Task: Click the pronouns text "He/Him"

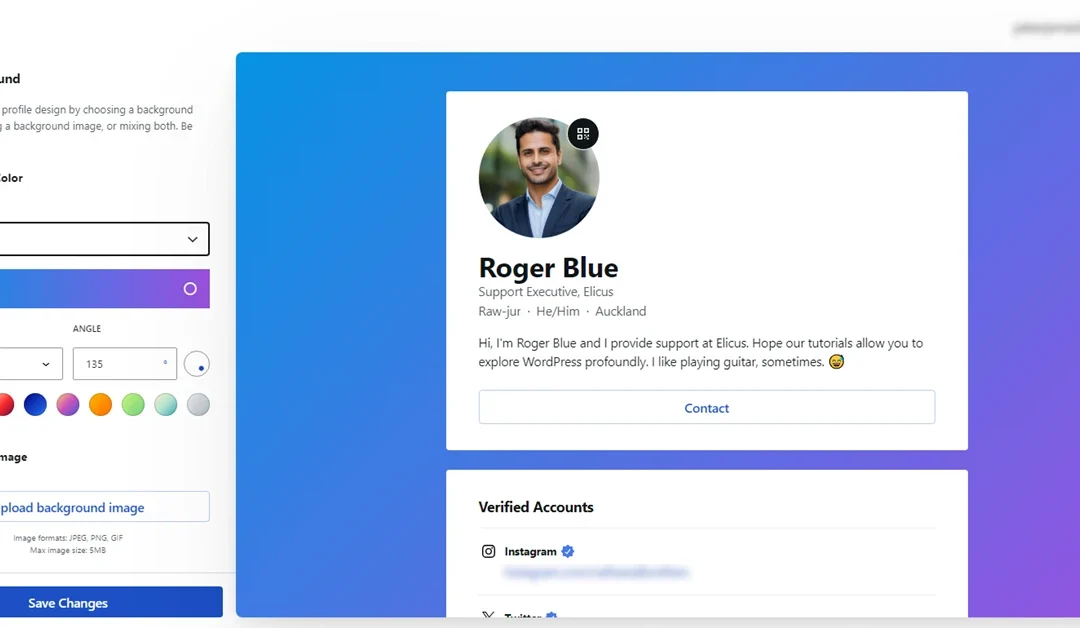Action: click(x=558, y=311)
